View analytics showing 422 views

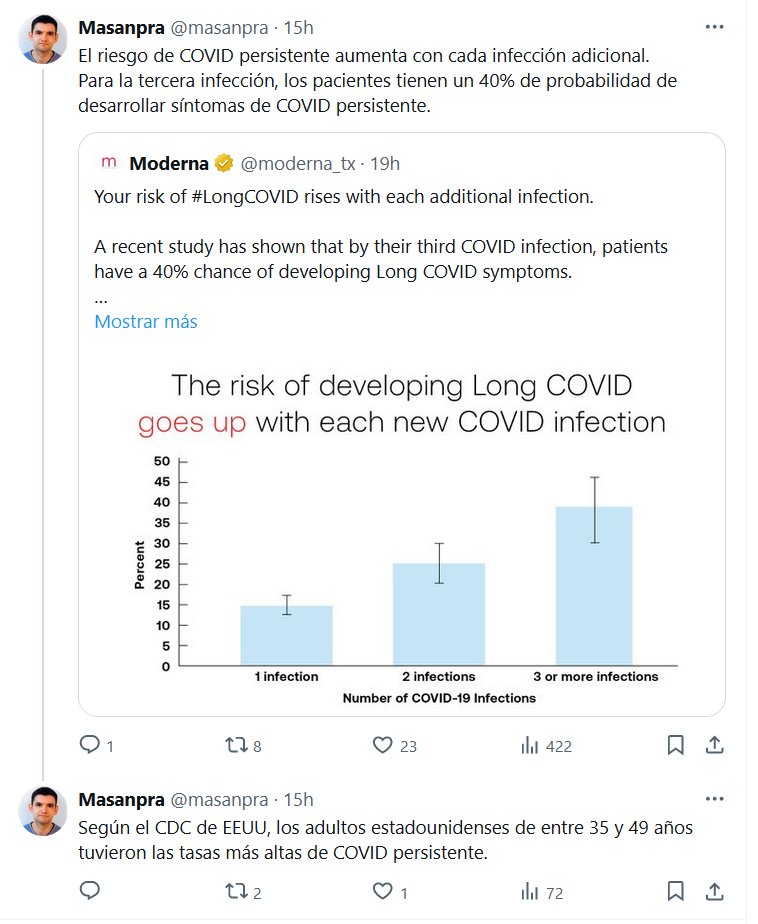[x=530, y=745]
